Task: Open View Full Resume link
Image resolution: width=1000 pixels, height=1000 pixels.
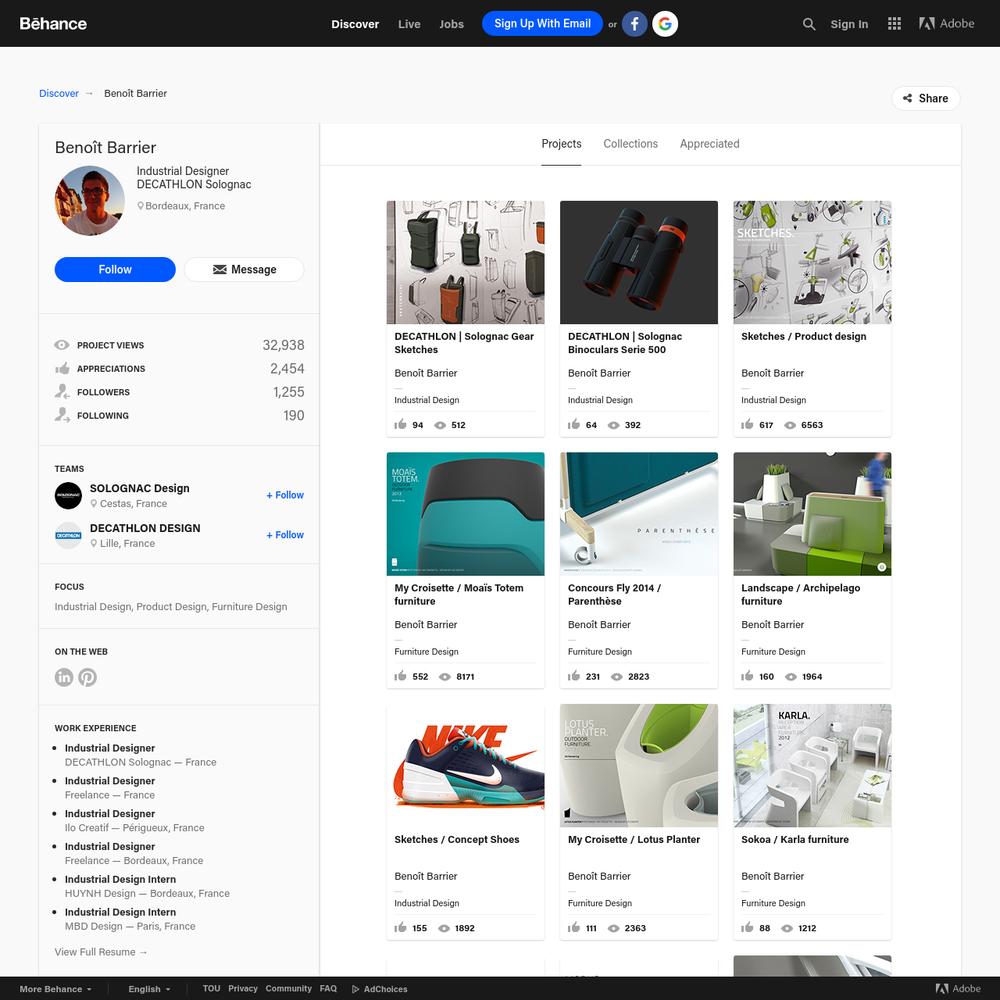Action: click(x=101, y=952)
